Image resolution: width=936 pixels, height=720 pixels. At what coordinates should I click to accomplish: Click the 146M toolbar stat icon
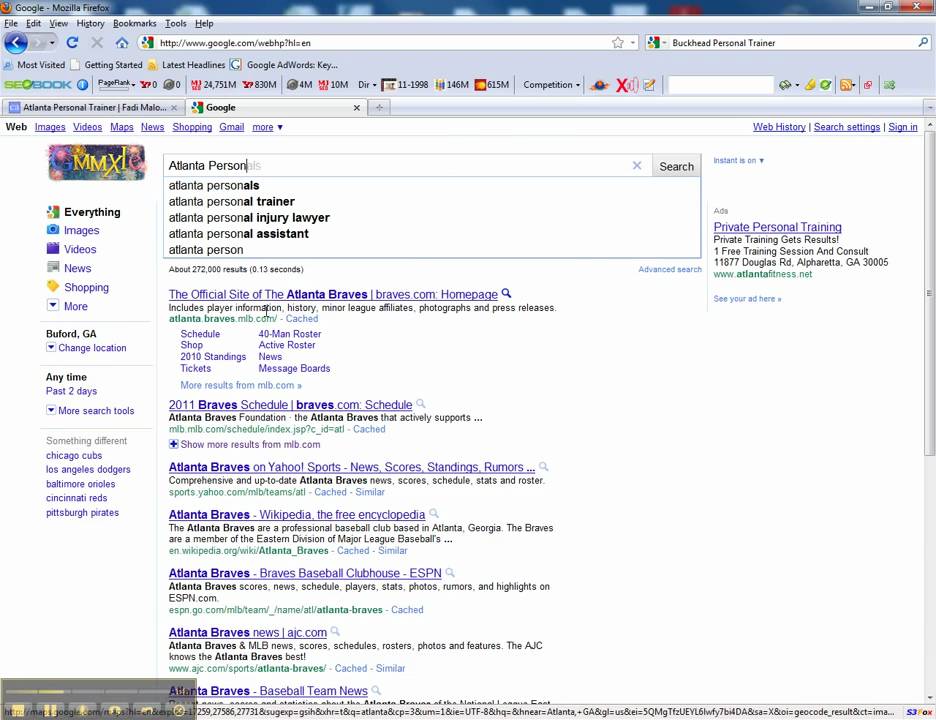pyautogui.click(x=451, y=85)
